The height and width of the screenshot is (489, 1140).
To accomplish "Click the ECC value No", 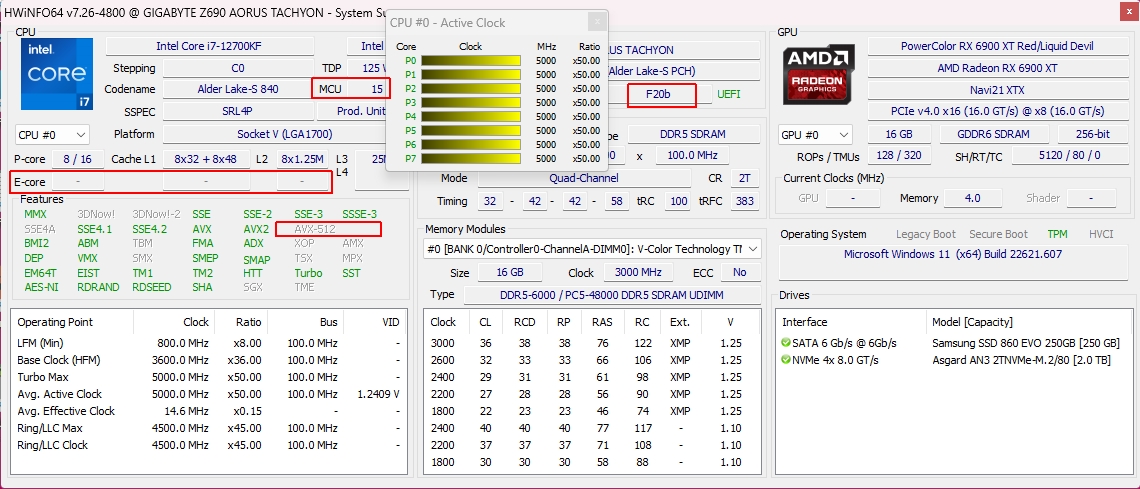I will [x=739, y=272].
